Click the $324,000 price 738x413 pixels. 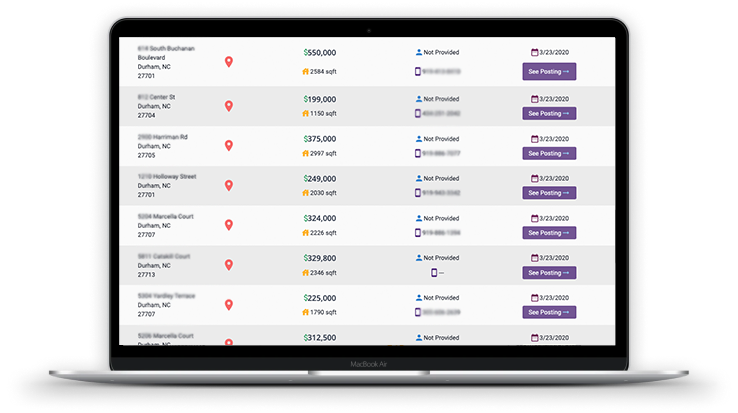point(320,219)
